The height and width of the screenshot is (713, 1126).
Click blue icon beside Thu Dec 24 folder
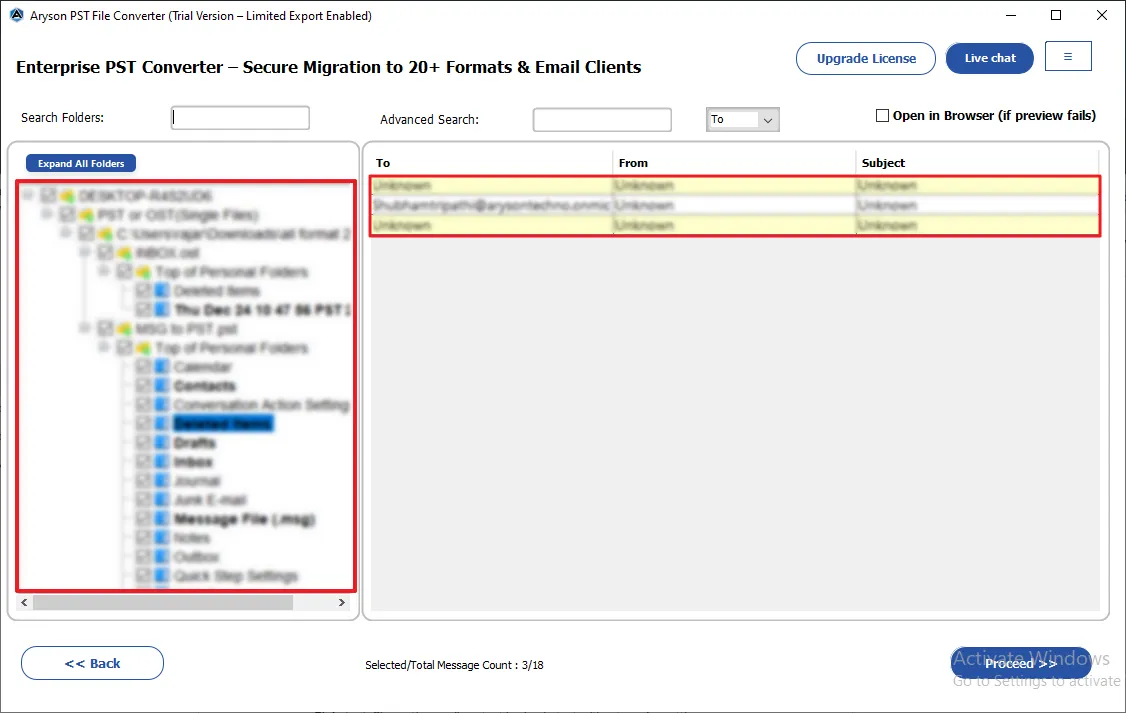[162, 309]
